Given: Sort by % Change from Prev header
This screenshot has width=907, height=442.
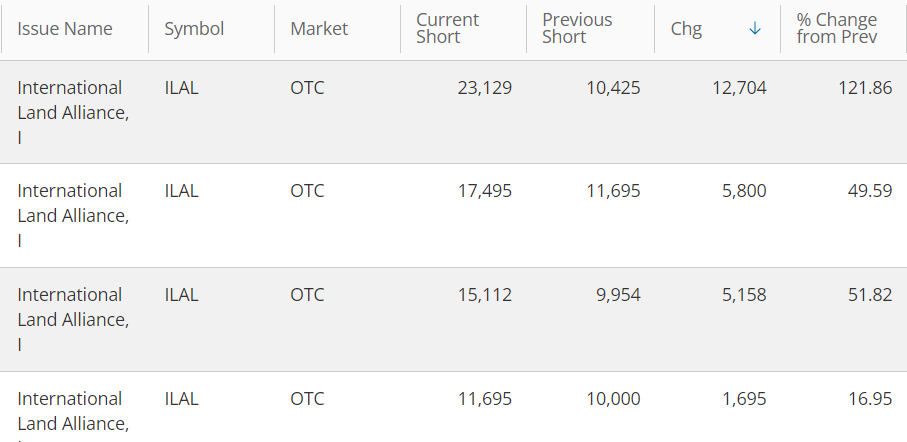Looking at the screenshot, I should click(836, 29).
